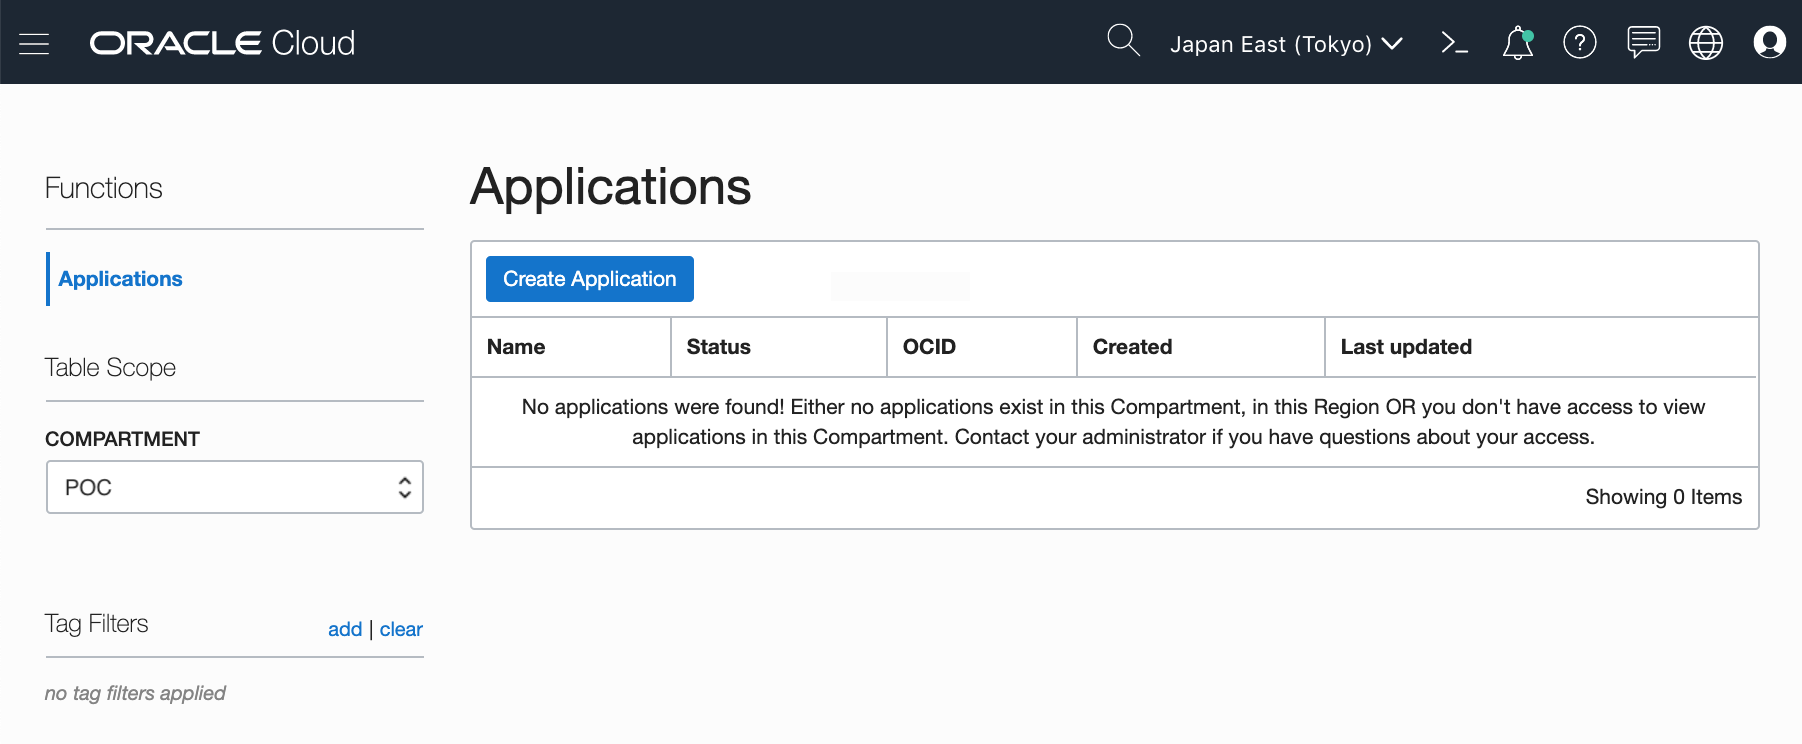Click the OCID column header
This screenshot has height=744, width=1802.
[x=929, y=347]
